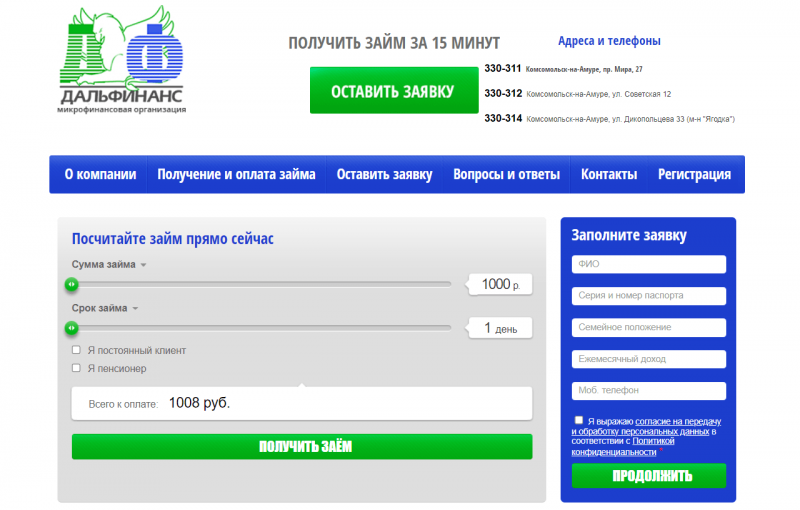Tick the personal data consent checkbox
The image size is (800, 510).
(578, 420)
